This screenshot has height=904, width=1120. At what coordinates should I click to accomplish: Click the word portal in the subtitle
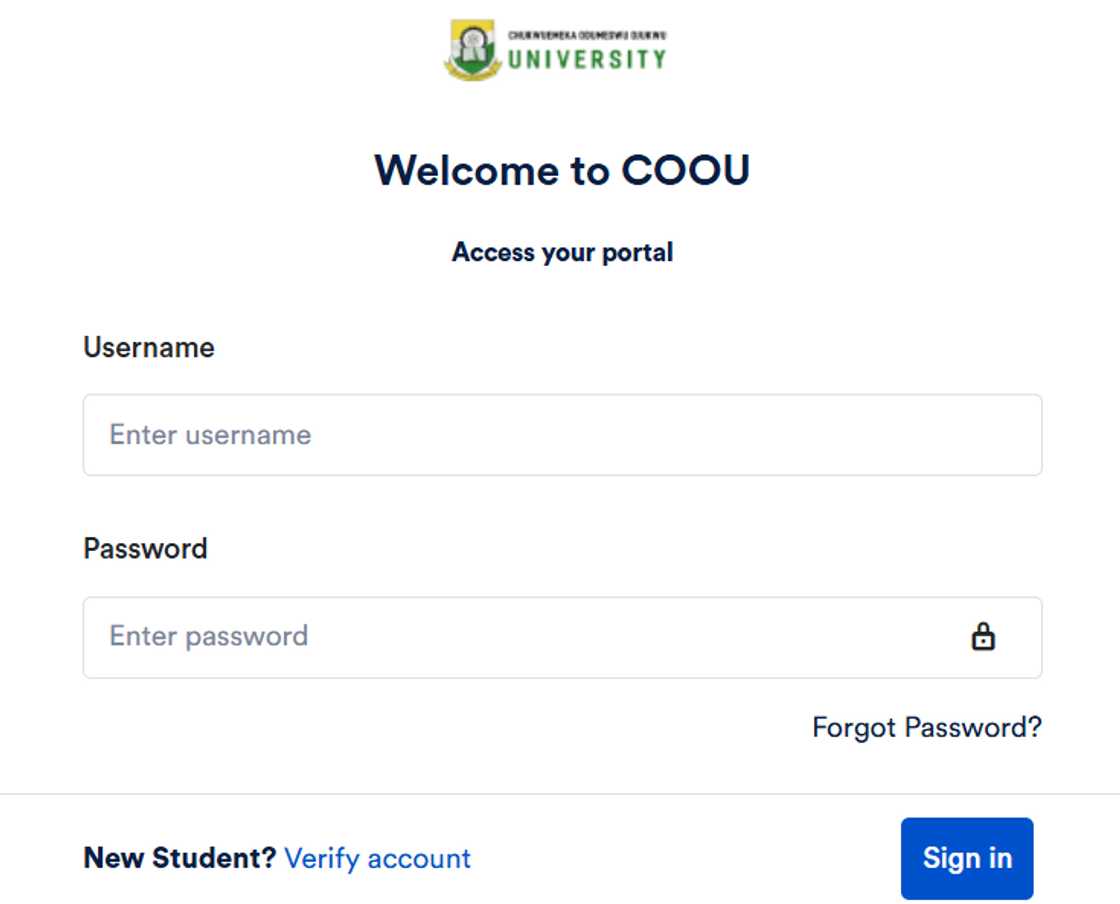click(637, 252)
